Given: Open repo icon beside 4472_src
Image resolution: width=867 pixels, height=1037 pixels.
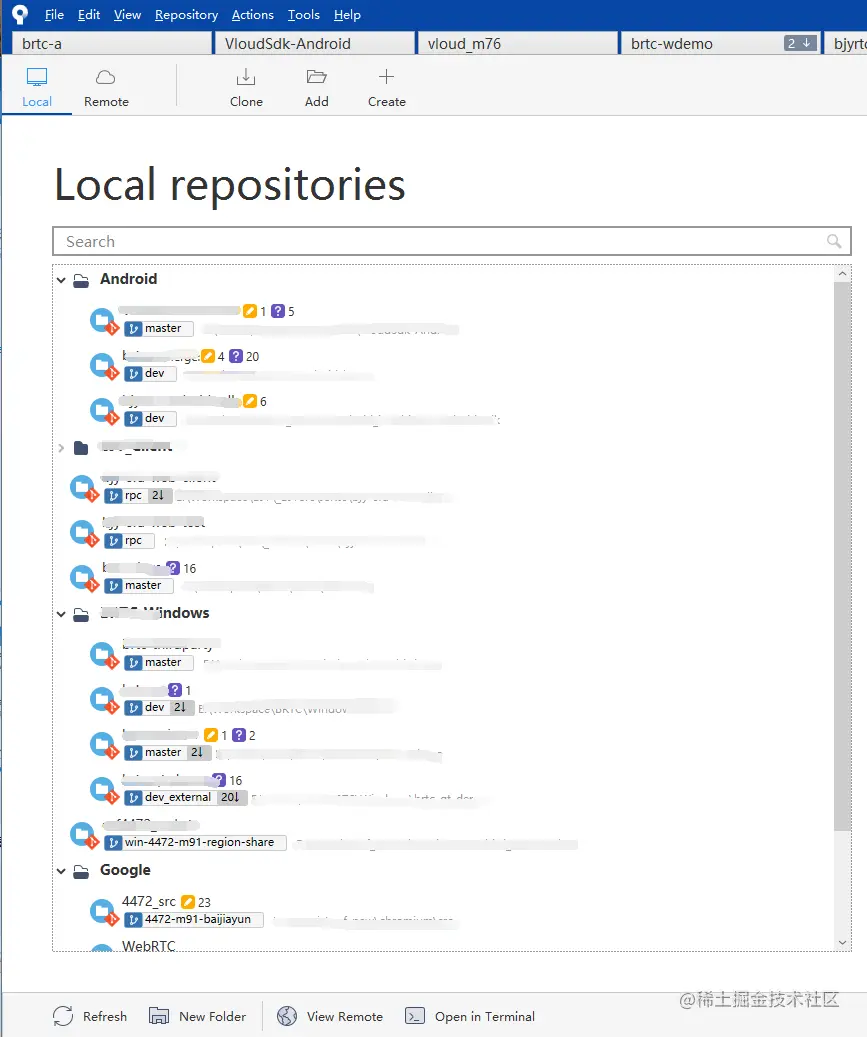Looking at the screenshot, I should (104, 913).
